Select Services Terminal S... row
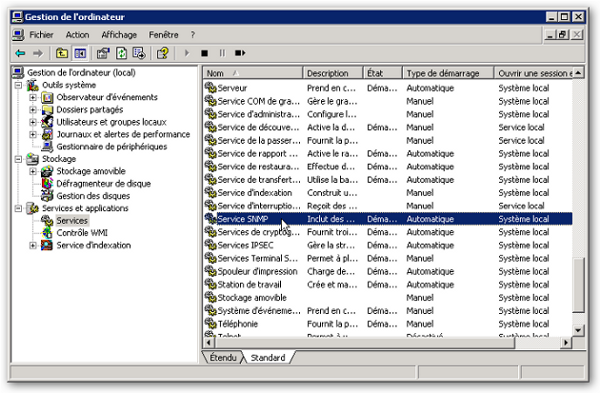The width and height of the screenshot is (600, 393). click(388, 258)
